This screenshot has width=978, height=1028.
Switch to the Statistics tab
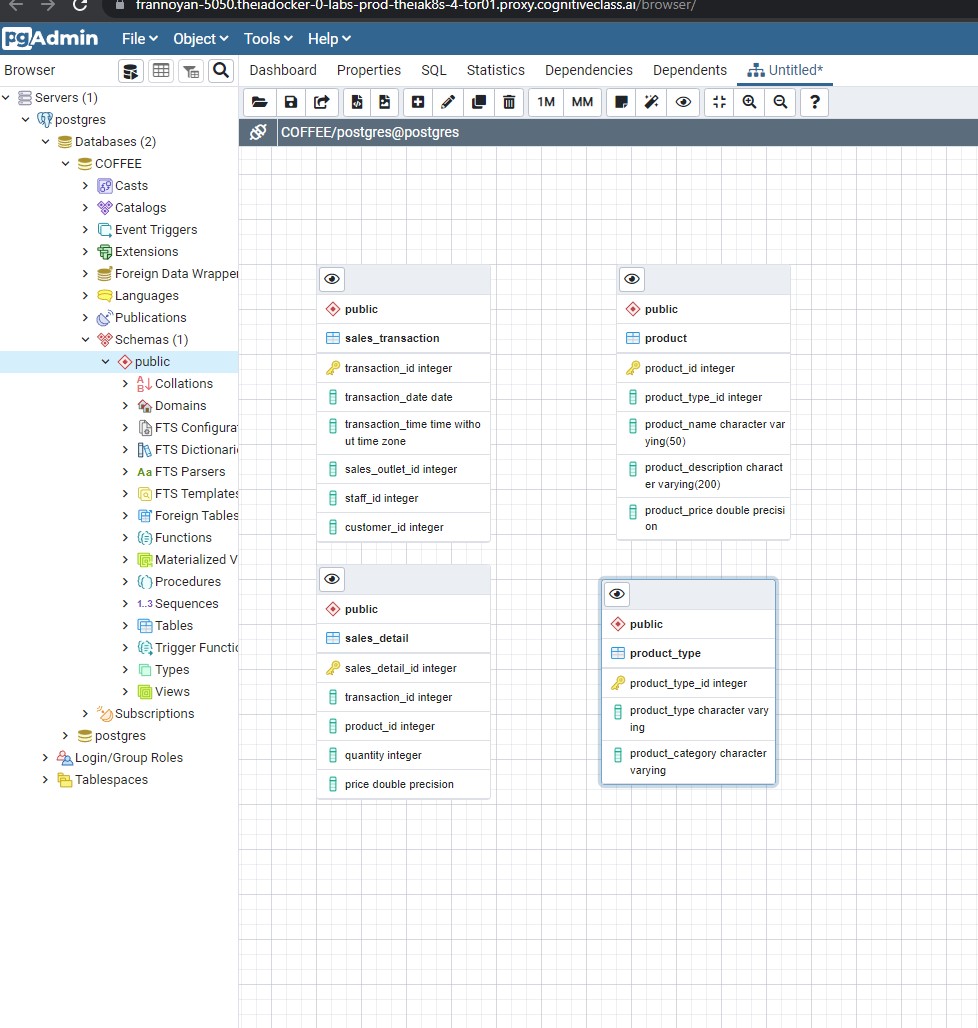pyautogui.click(x=496, y=70)
